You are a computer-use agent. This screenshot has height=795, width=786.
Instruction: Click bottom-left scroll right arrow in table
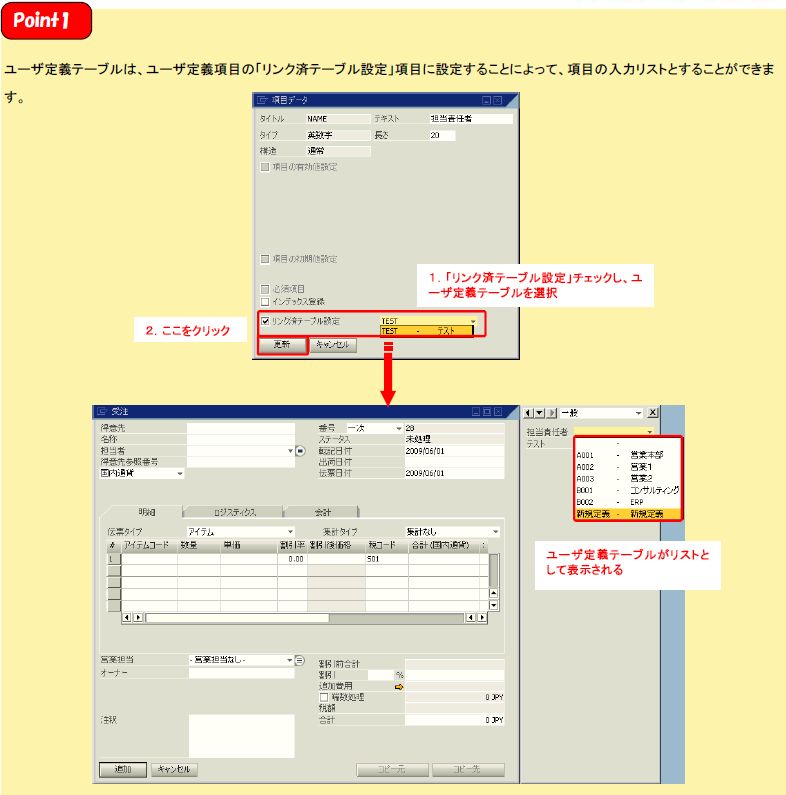138,617
